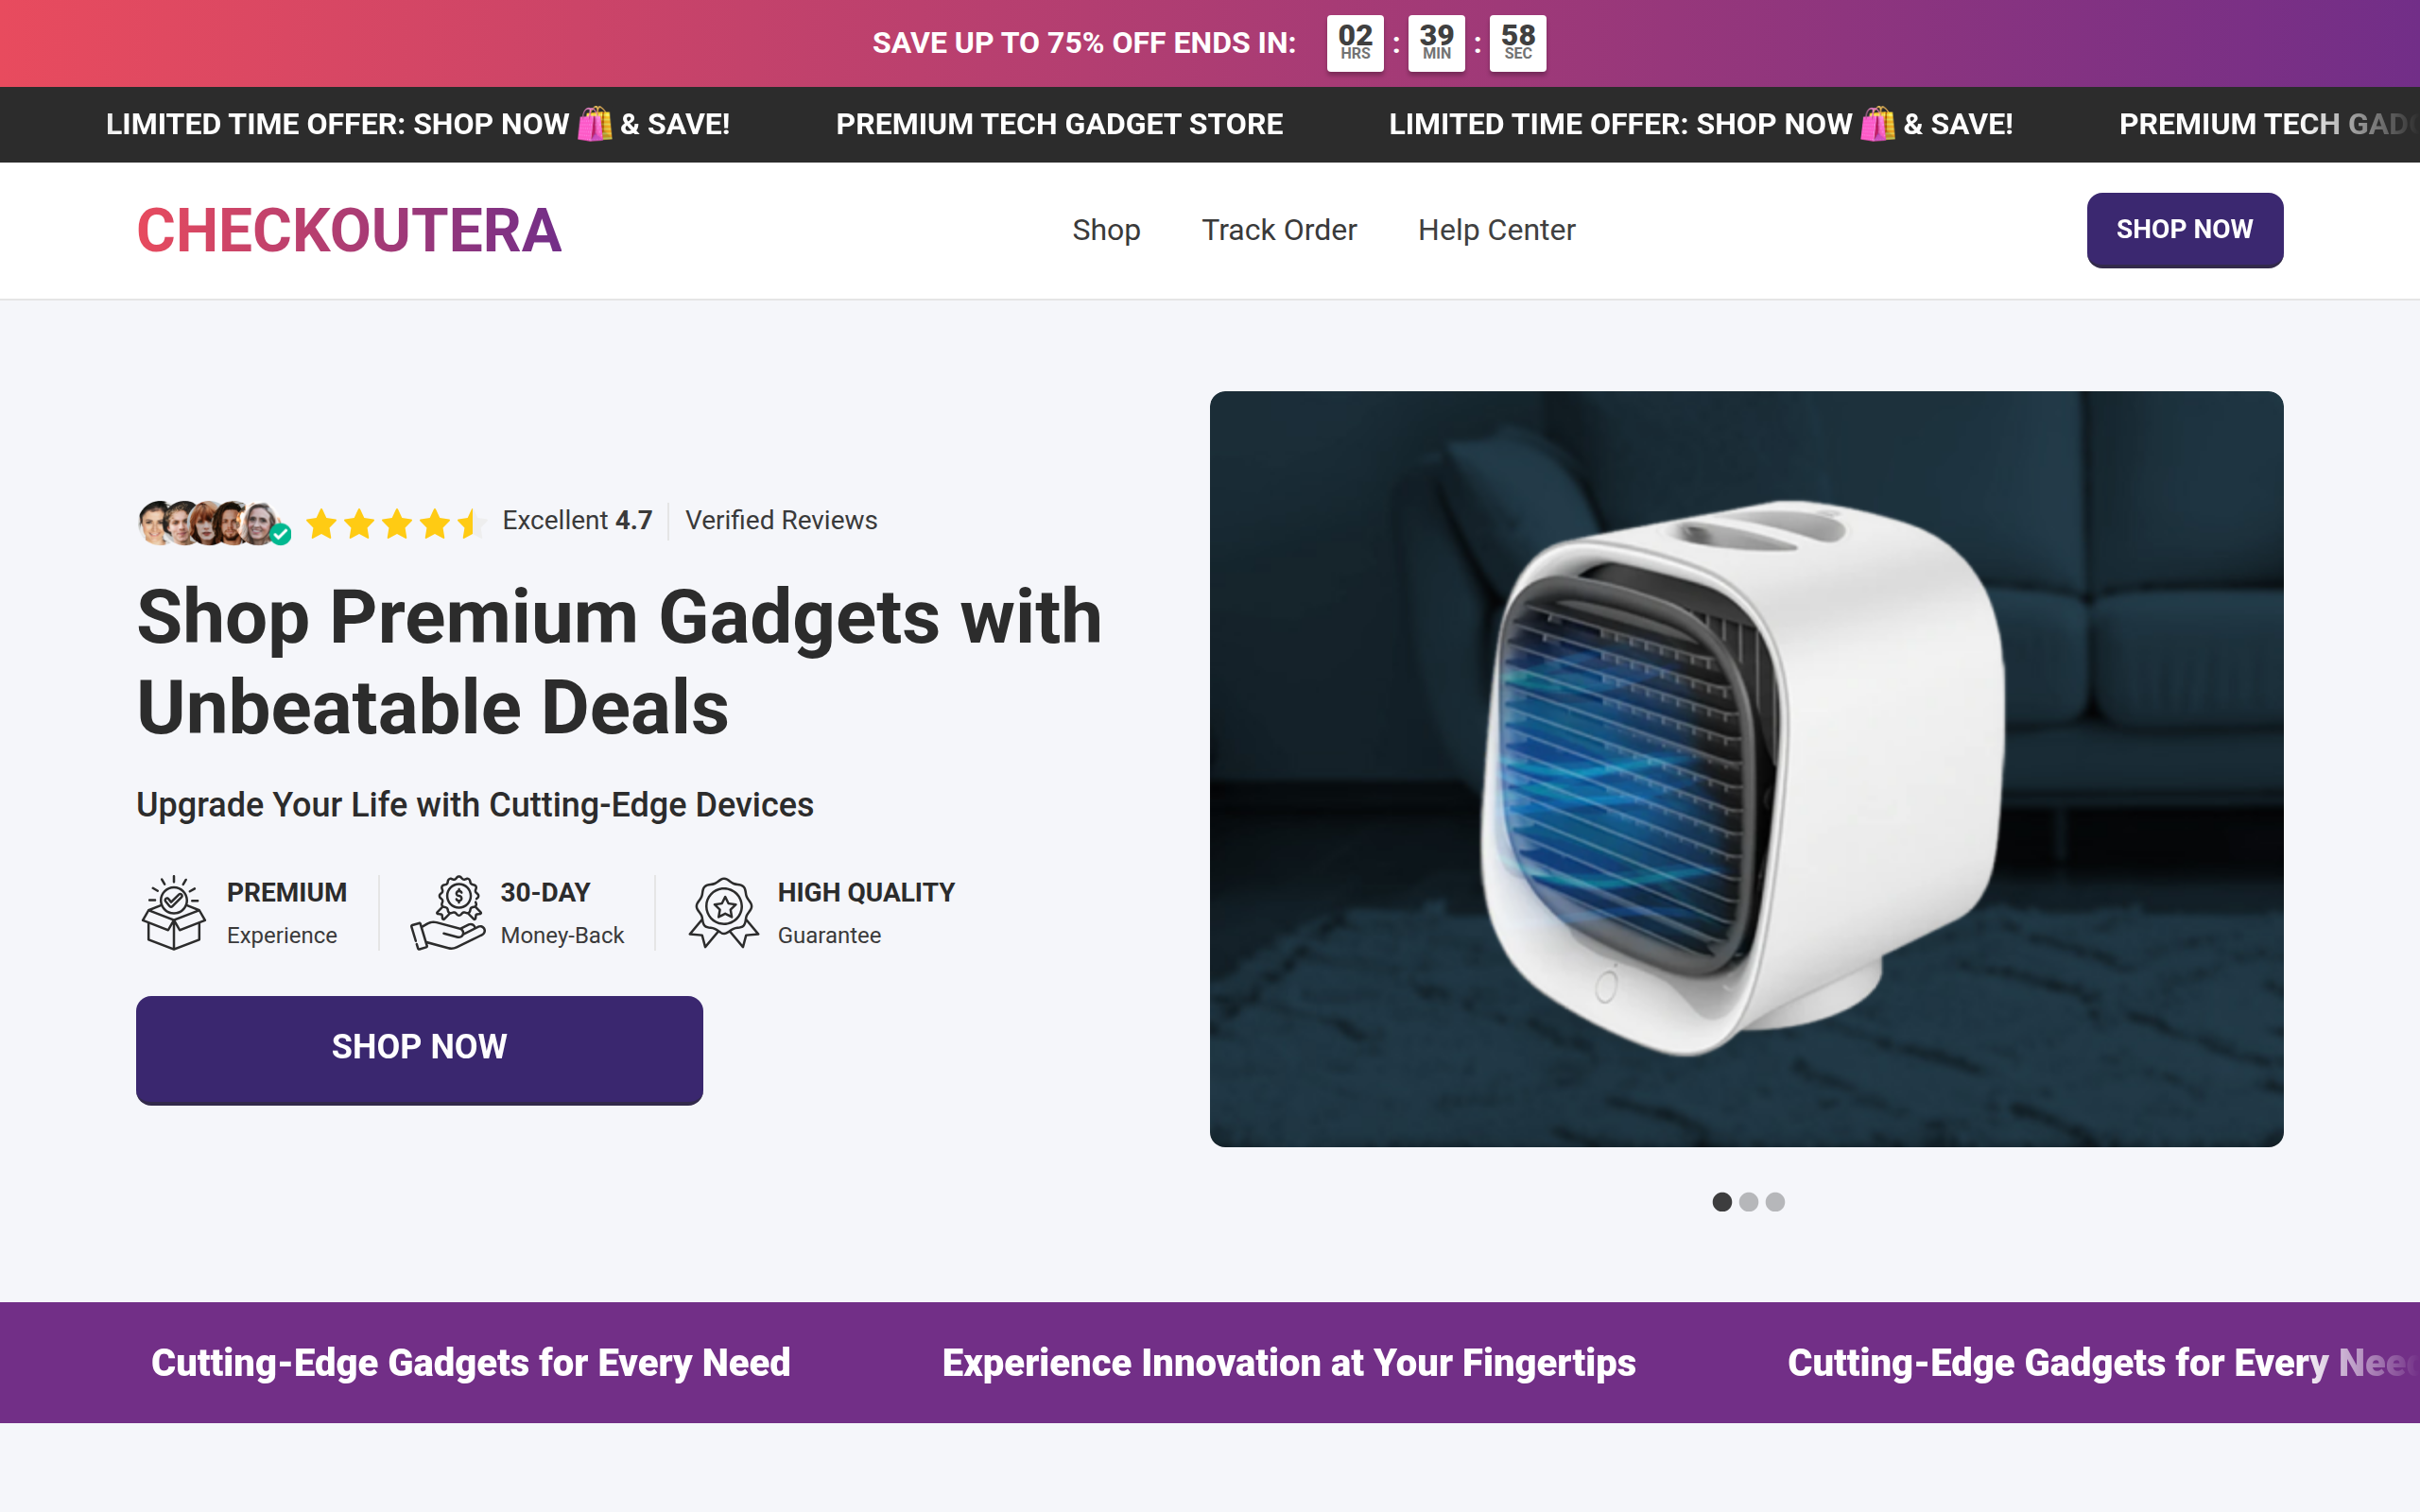The width and height of the screenshot is (2420, 1512).
Task: Open the Track Order page
Action: pos(1279,230)
